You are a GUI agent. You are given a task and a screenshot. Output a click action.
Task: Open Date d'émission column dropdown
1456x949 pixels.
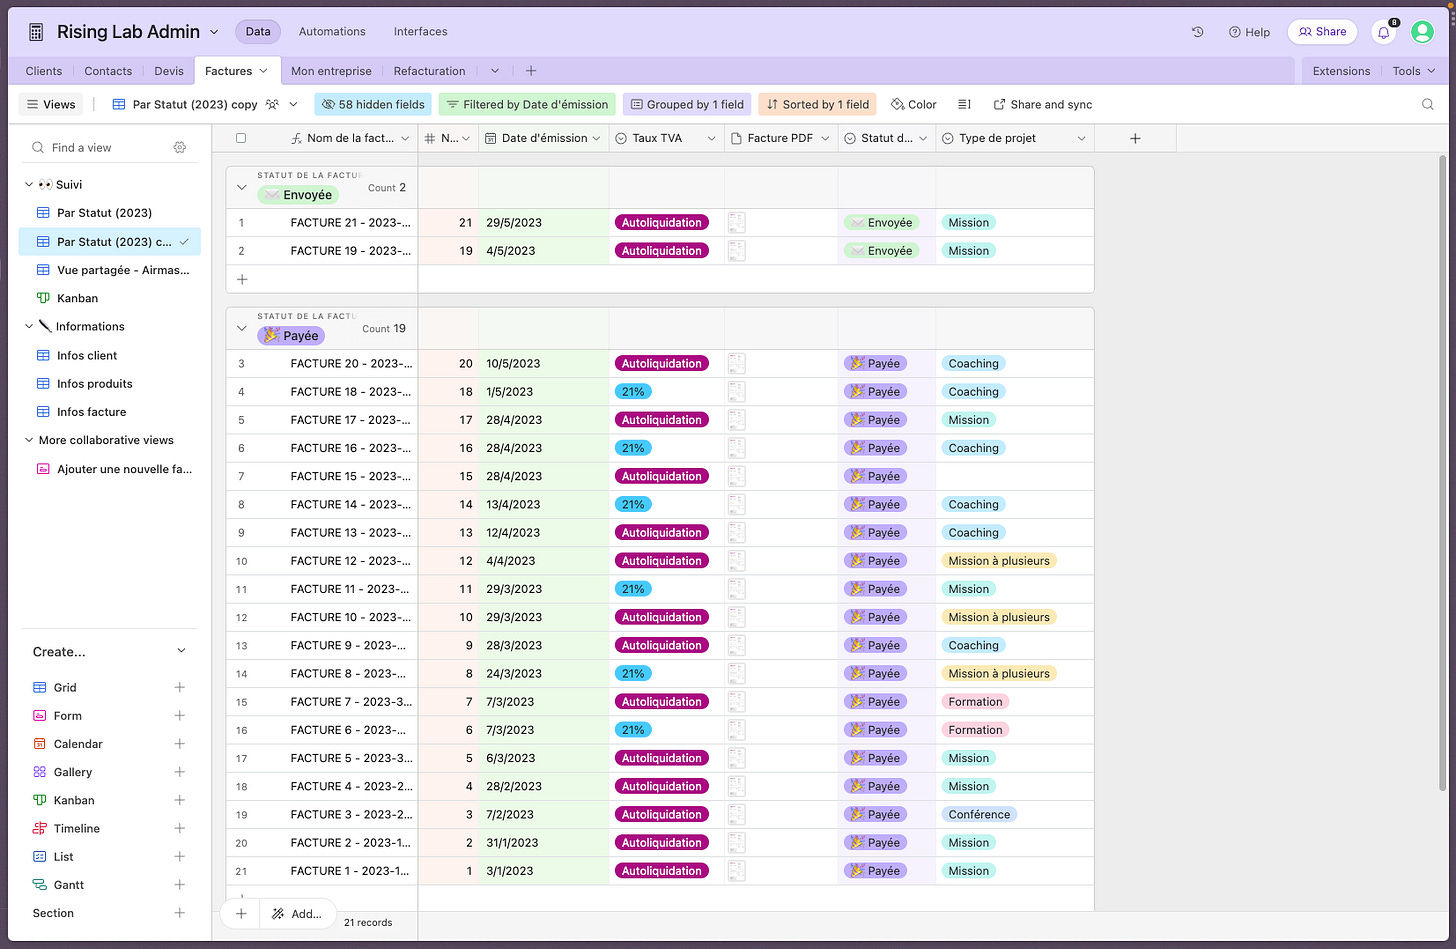pyautogui.click(x=597, y=138)
